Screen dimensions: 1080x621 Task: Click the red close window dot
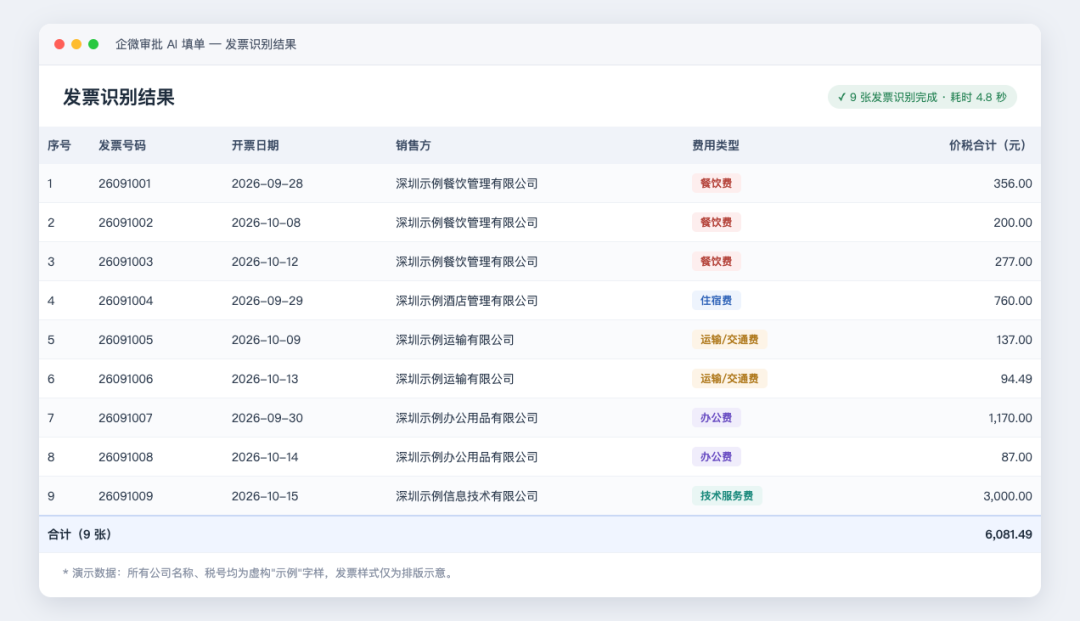[59, 44]
